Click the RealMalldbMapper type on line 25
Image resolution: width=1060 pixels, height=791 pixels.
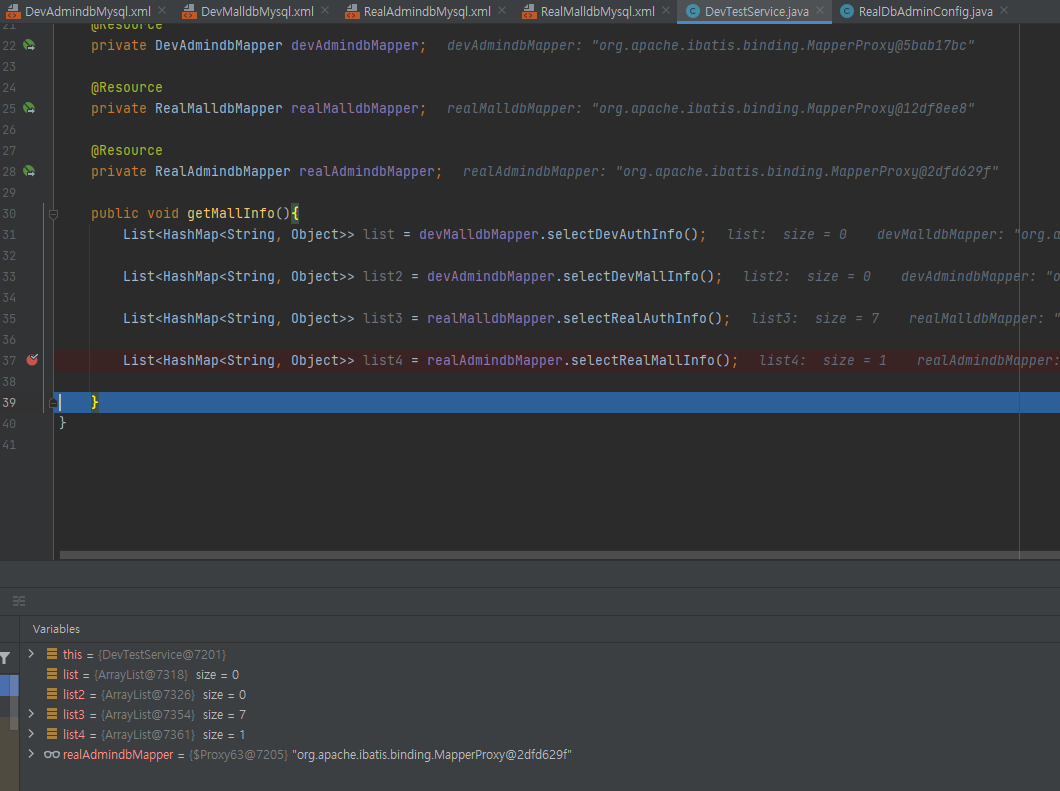pos(218,108)
